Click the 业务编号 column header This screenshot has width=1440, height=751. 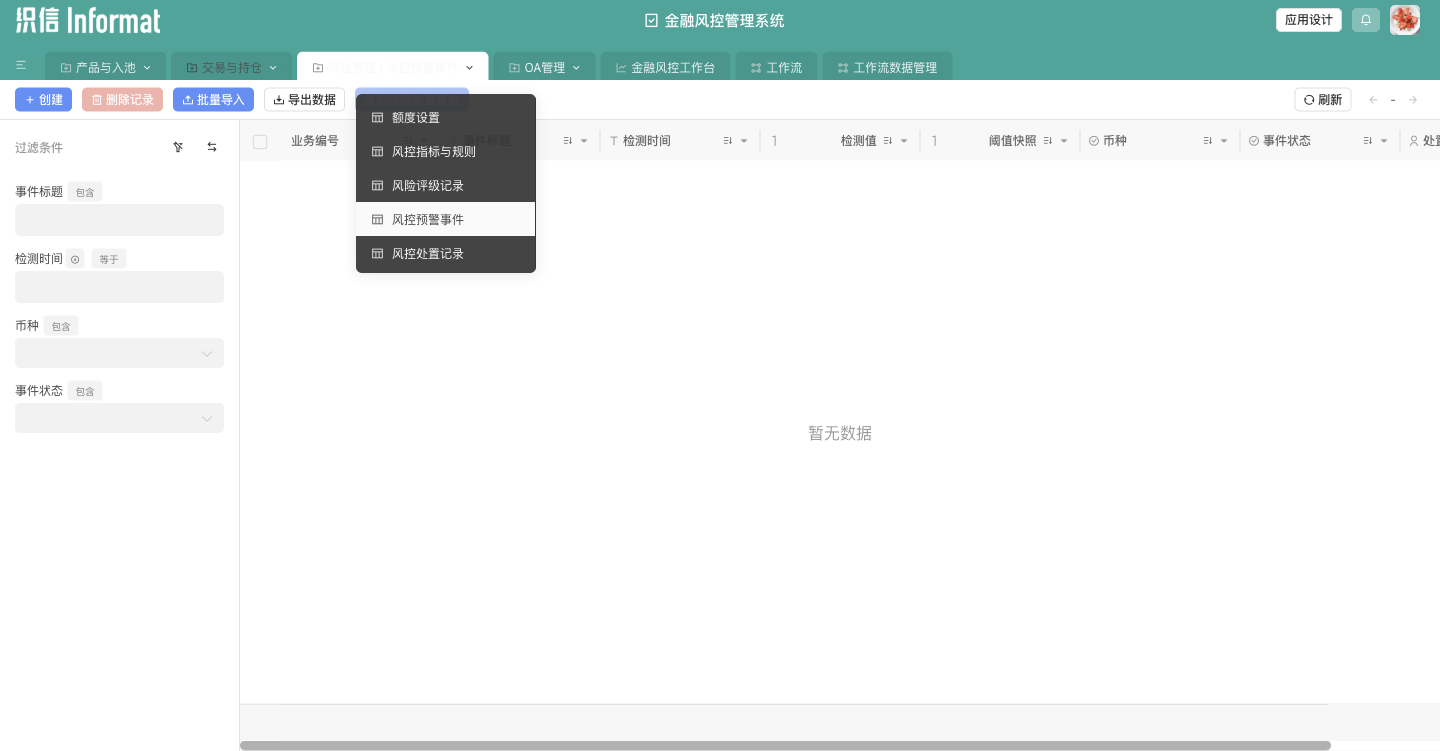click(x=315, y=141)
